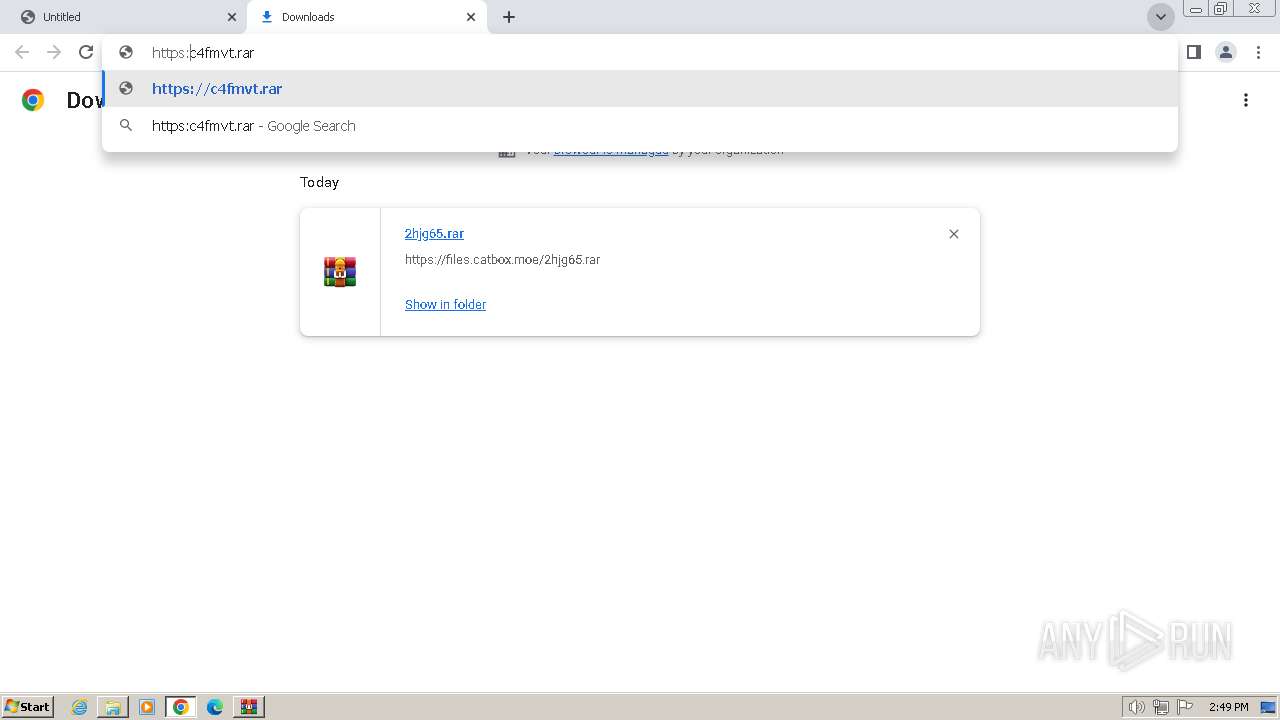Close the Downloads tab
This screenshot has width=1280, height=720.
tap(471, 17)
